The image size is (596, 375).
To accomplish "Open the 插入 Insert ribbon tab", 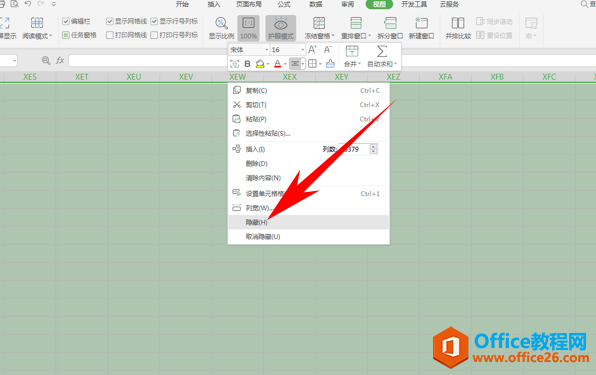I will (x=214, y=4).
